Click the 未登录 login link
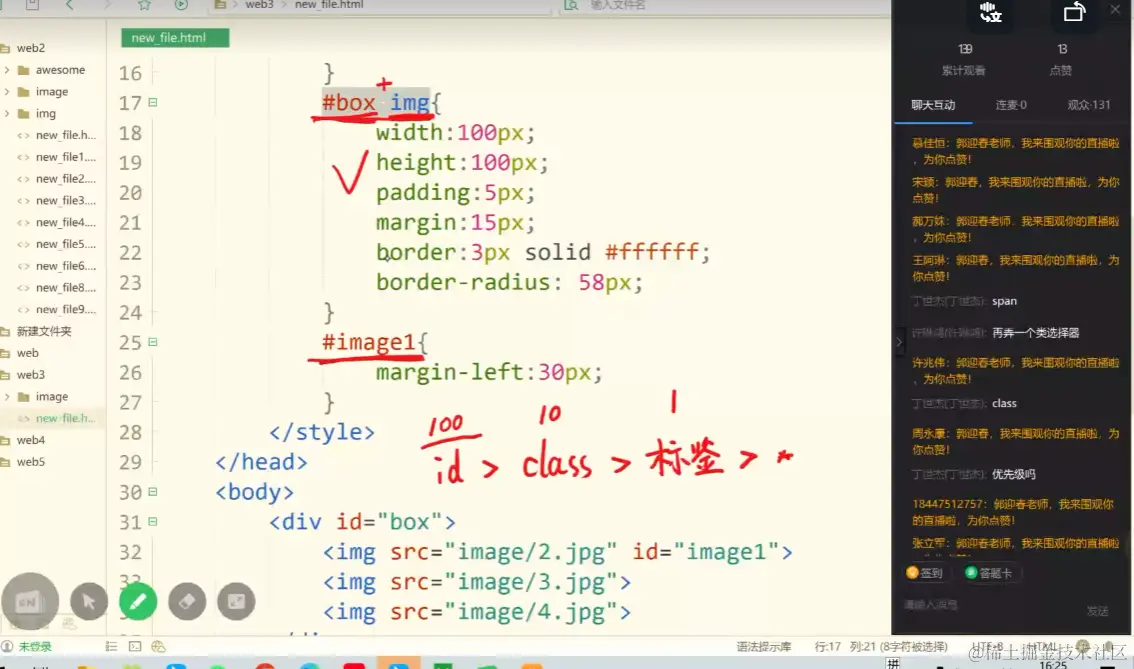Image resolution: width=1134 pixels, height=669 pixels. (x=35, y=647)
